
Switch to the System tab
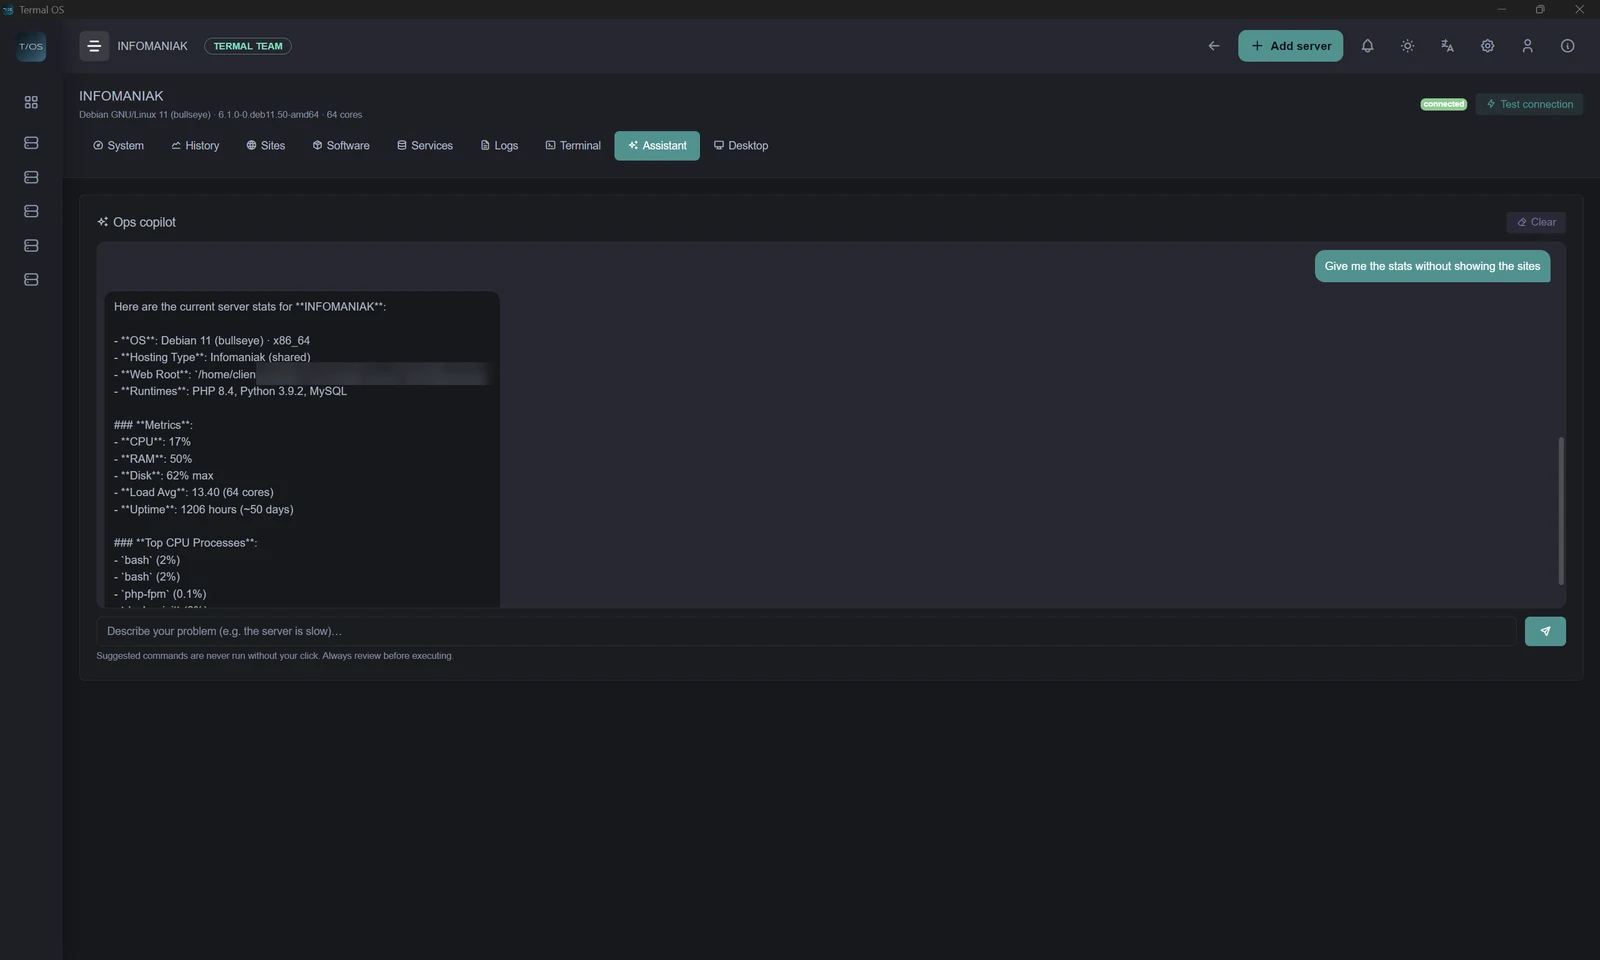point(118,146)
